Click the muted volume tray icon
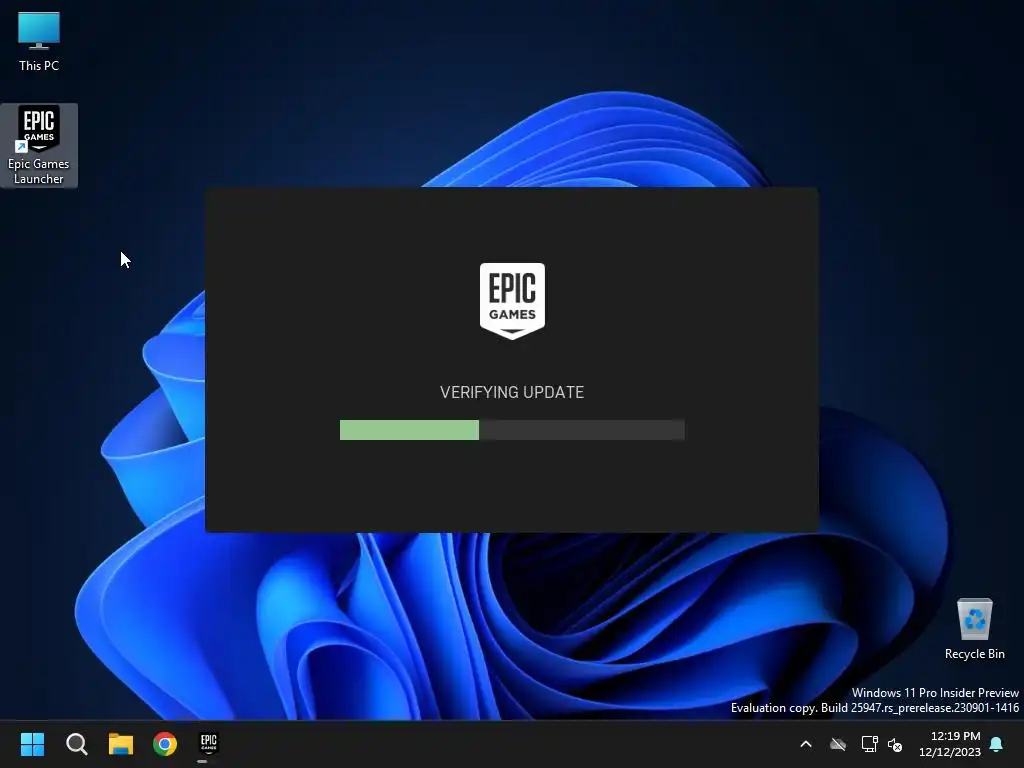Viewport: 1024px width, 768px height. [x=895, y=744]
